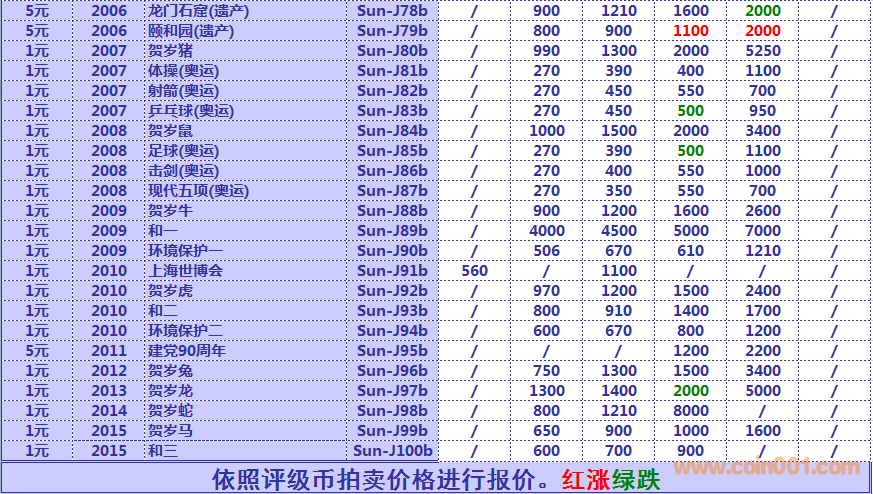The image size is (873, 494).
Task: Select the green 2000 in 贺岁龙 row
Action: point(690,391)
